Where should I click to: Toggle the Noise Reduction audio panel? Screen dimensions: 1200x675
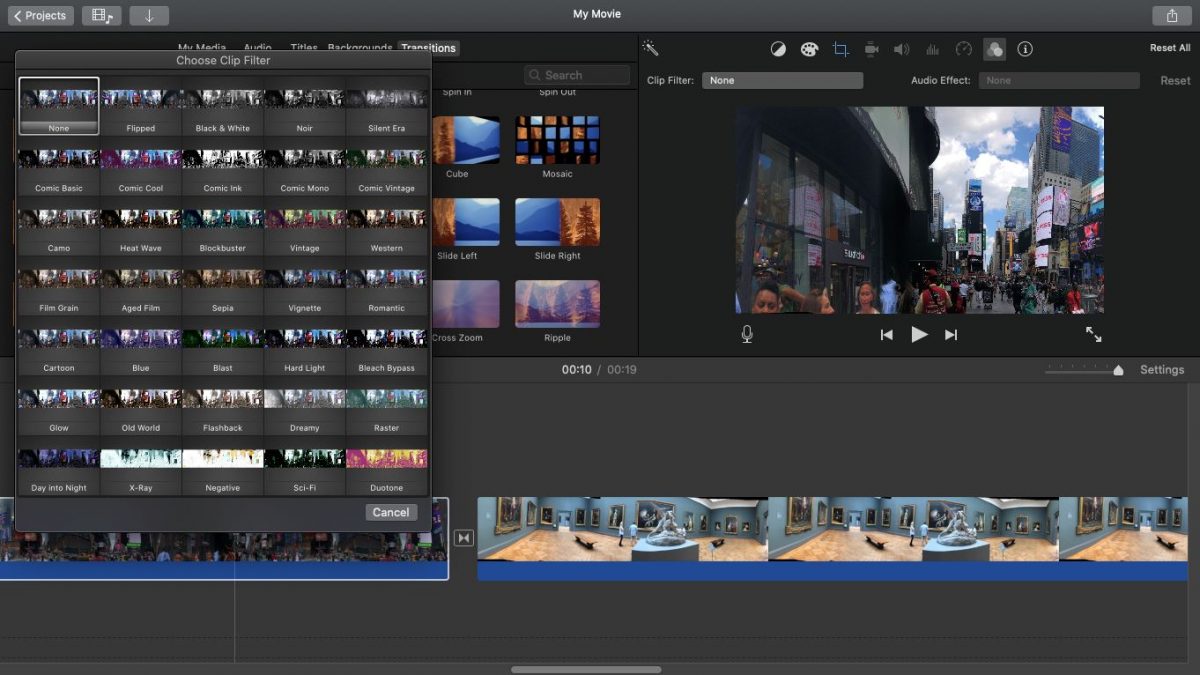click(x=932, y=48)
